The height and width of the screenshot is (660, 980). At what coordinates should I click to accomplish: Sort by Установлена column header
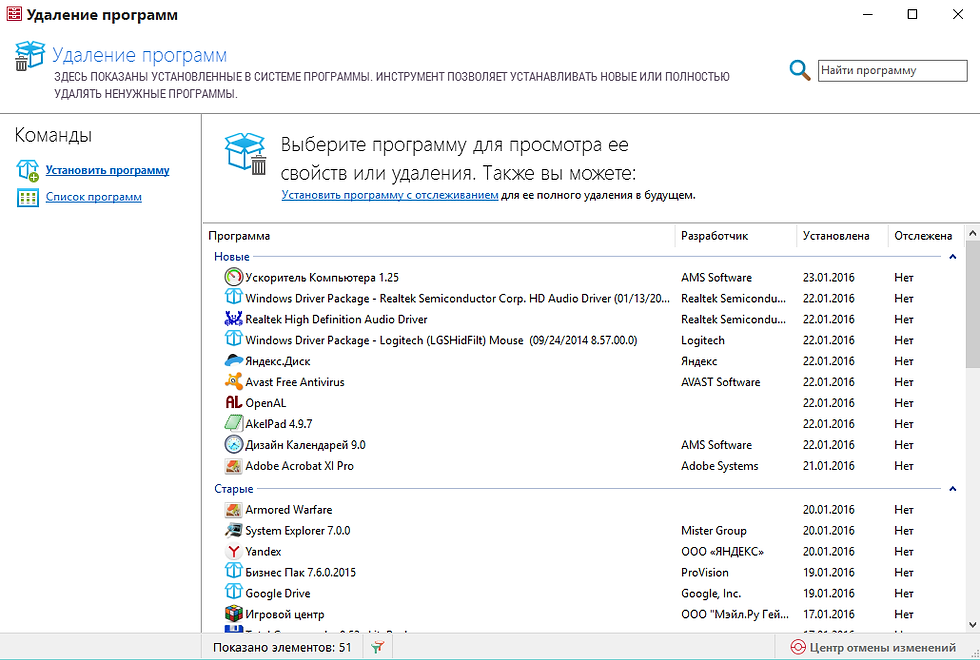tap(842, 236)
